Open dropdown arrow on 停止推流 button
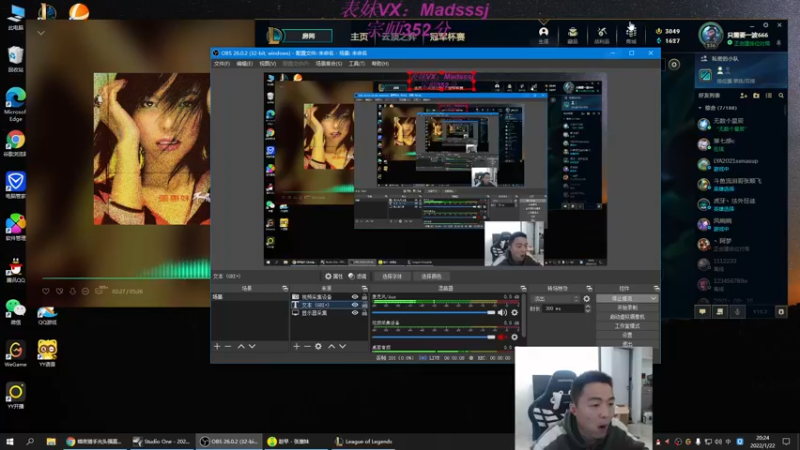This screenshot has height=450, width=800. (x=653, y=298)
